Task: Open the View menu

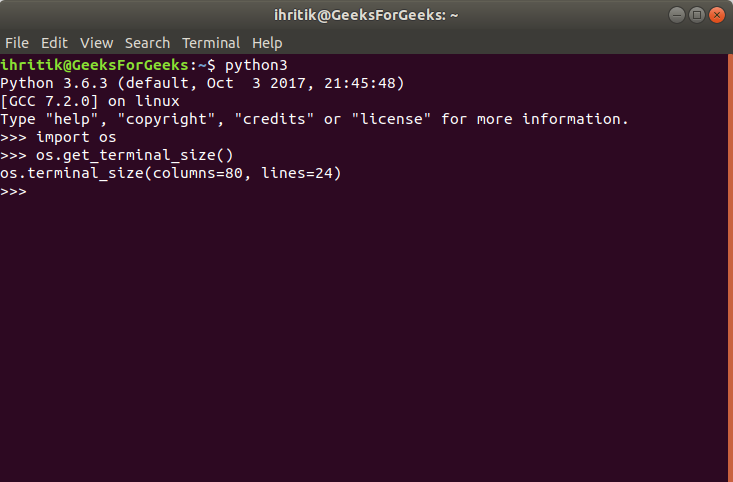Action: (96, 43)
